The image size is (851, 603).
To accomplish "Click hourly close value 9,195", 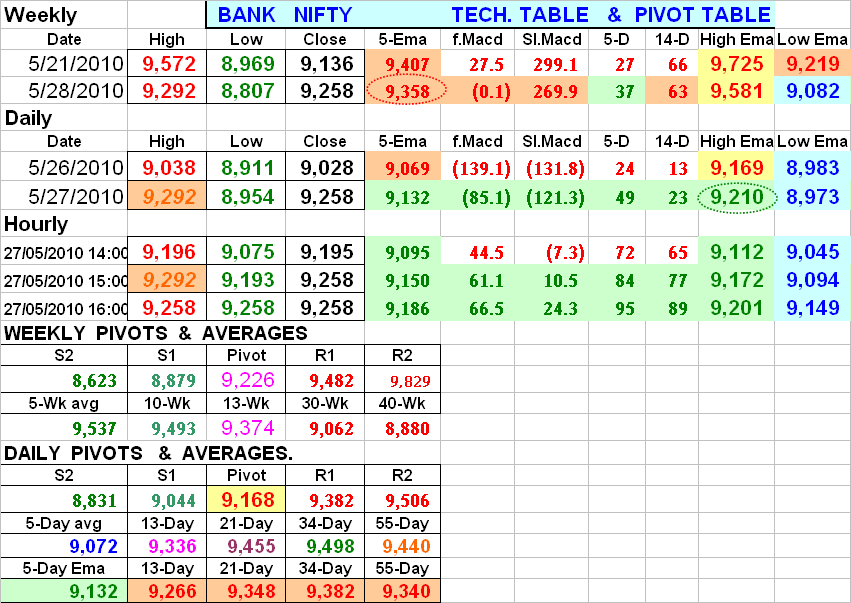I will pyautogui.click(x=327, y=252).
